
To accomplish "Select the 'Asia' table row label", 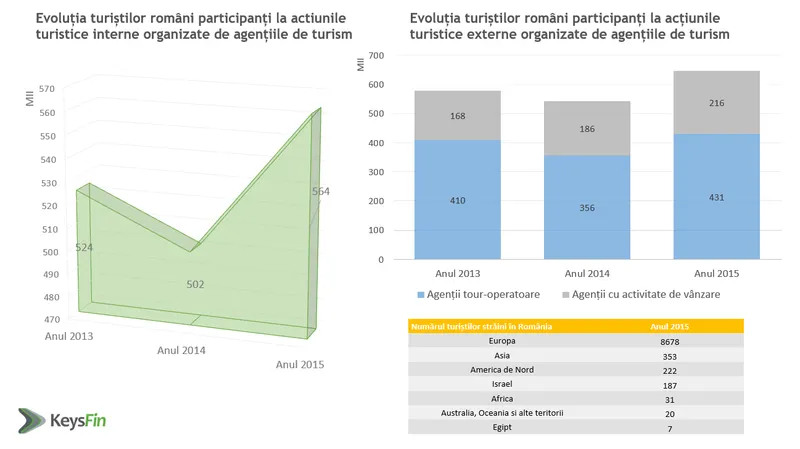I will [502, 356].
